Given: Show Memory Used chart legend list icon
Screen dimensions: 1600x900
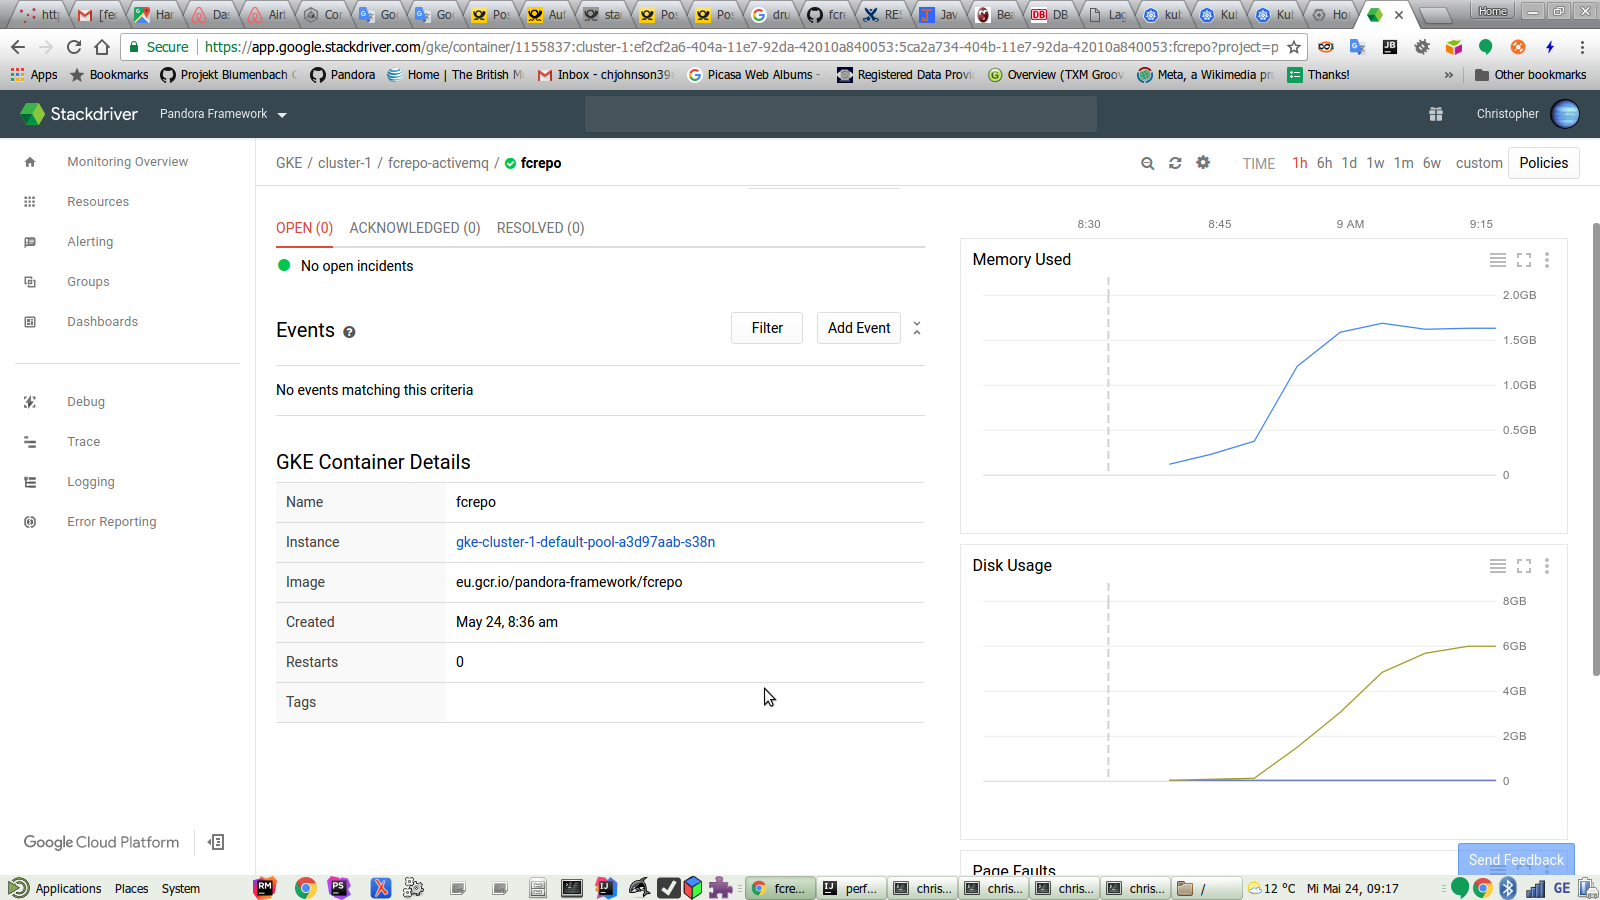Looking at the screenshot, I should tap(1498, 260).
